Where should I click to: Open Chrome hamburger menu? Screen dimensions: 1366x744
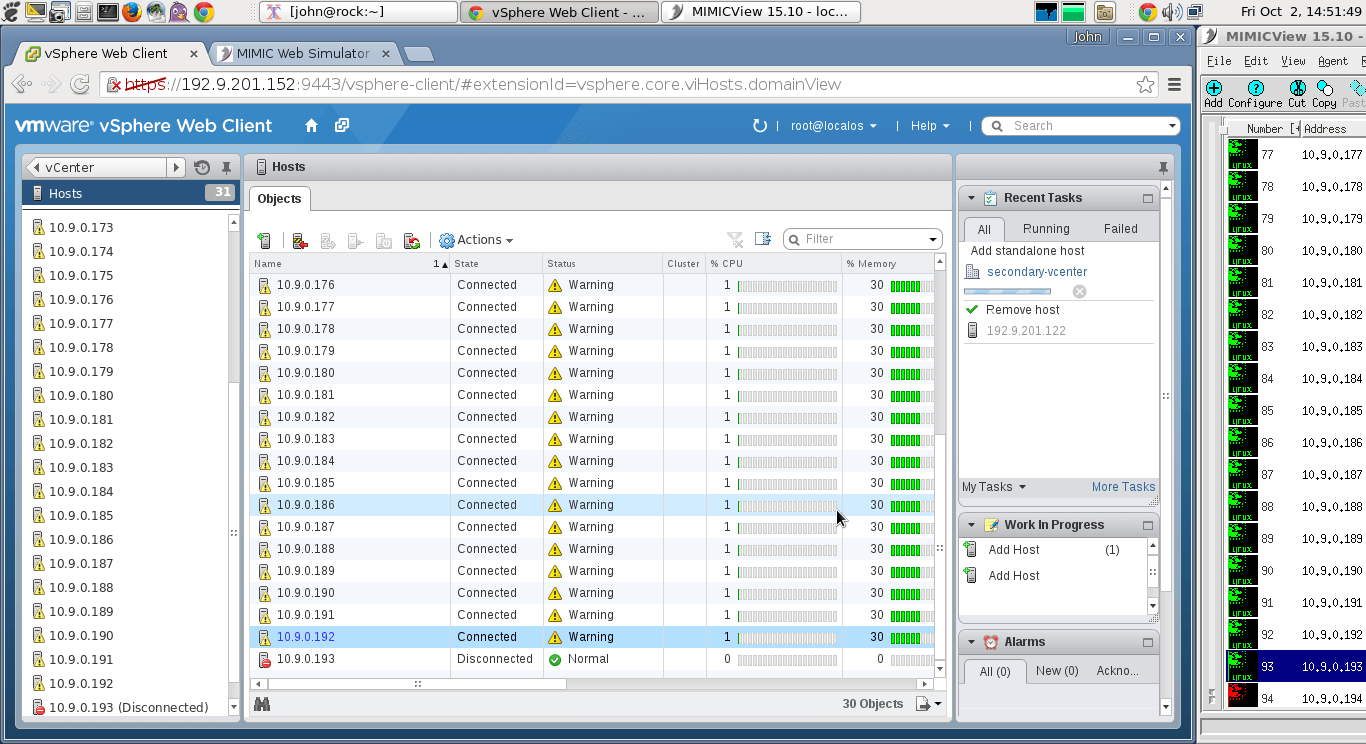[x=1175, y=85]
